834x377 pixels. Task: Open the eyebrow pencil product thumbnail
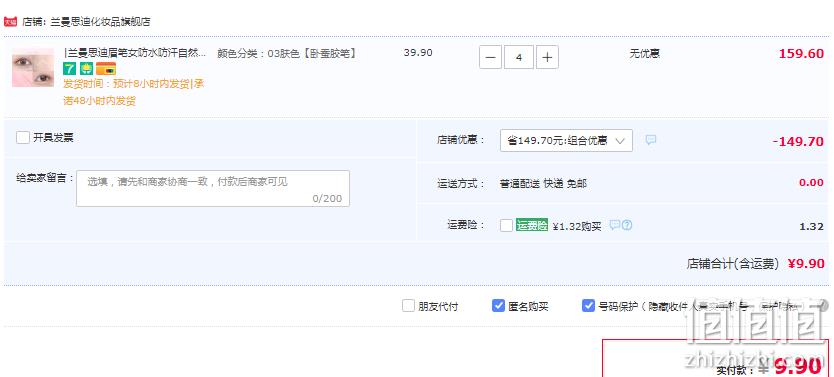[33, 68]
